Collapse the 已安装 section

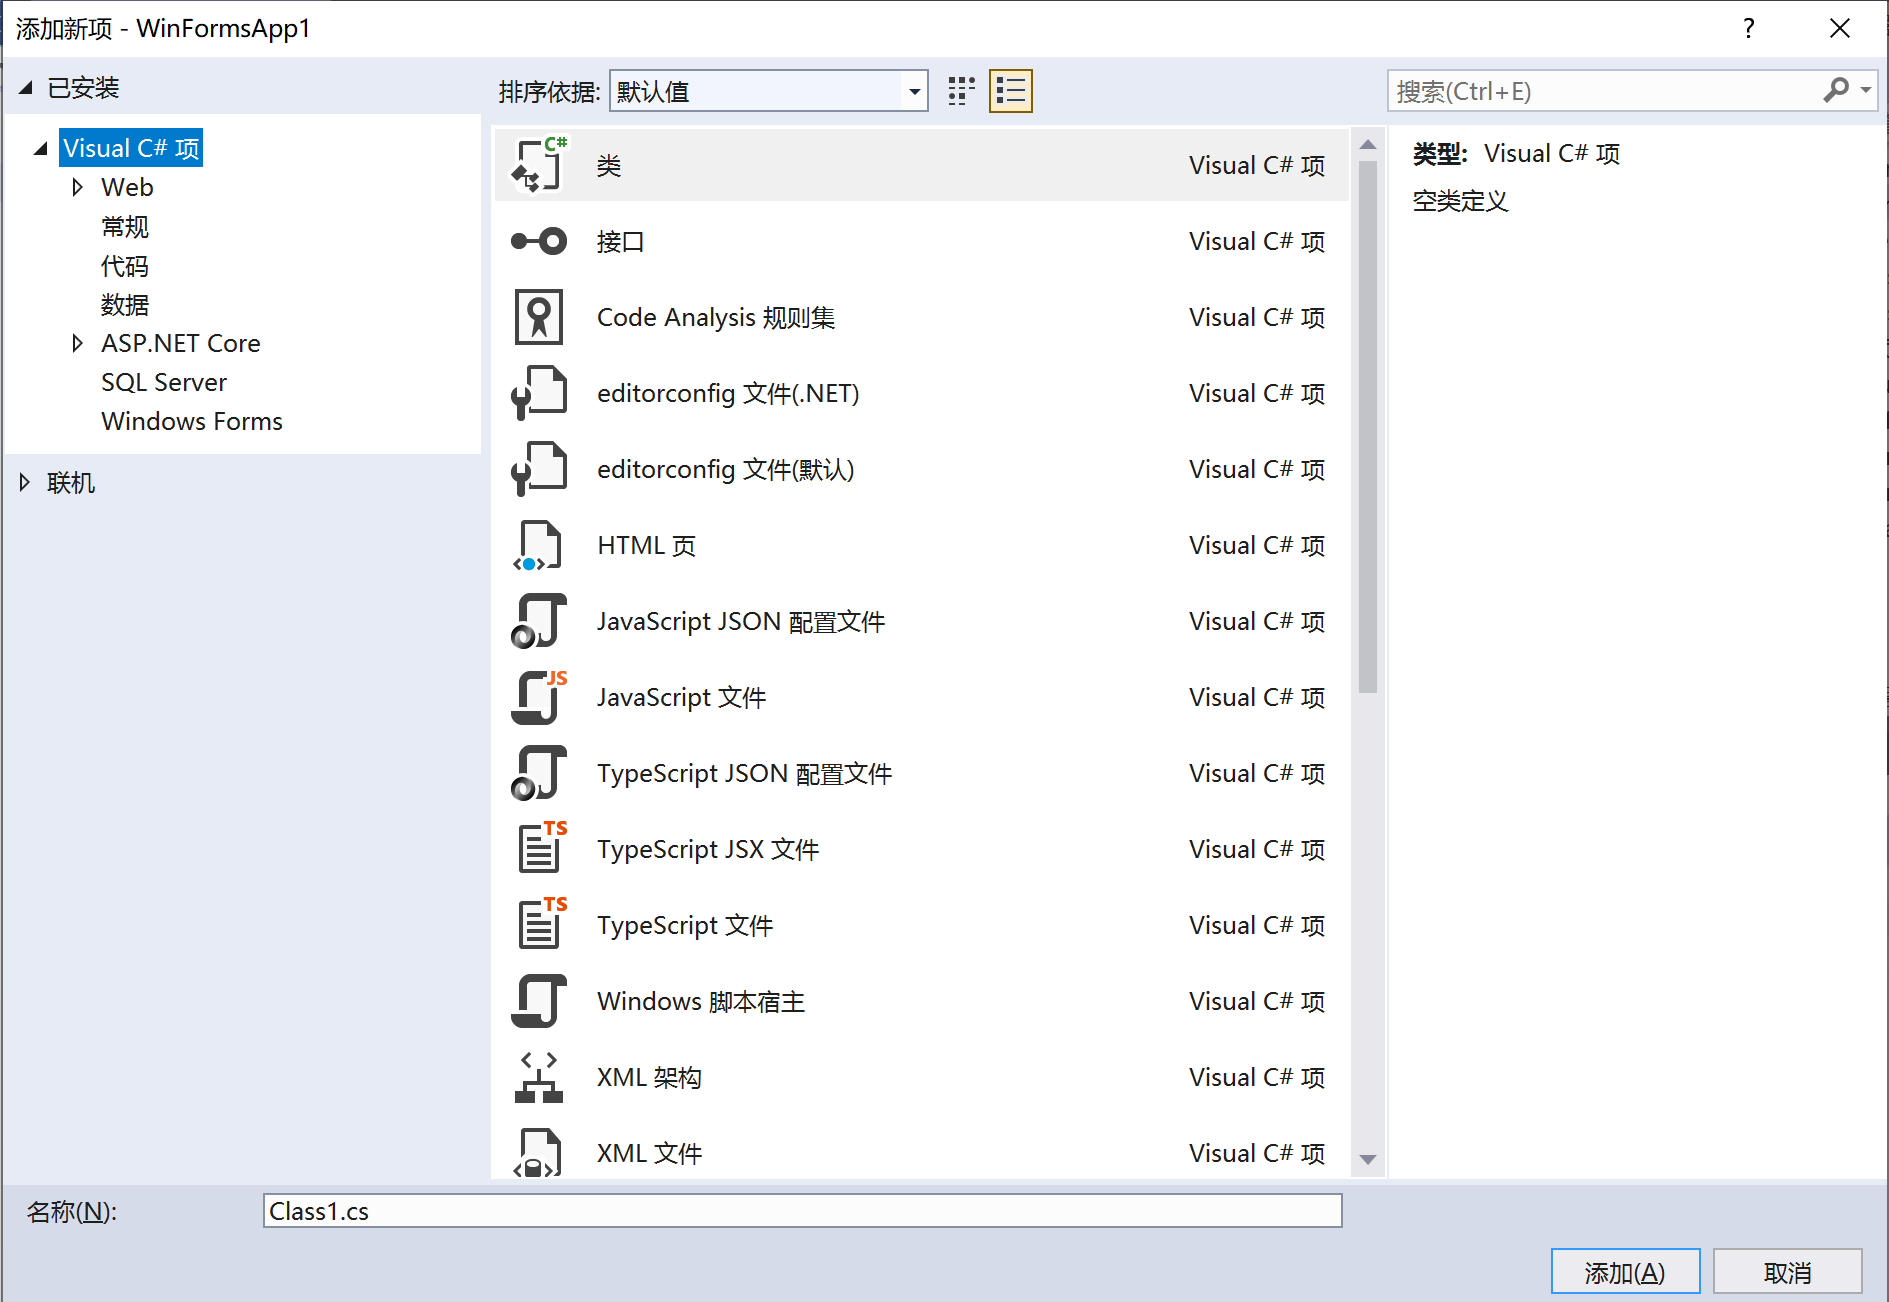tap(26, 88)
